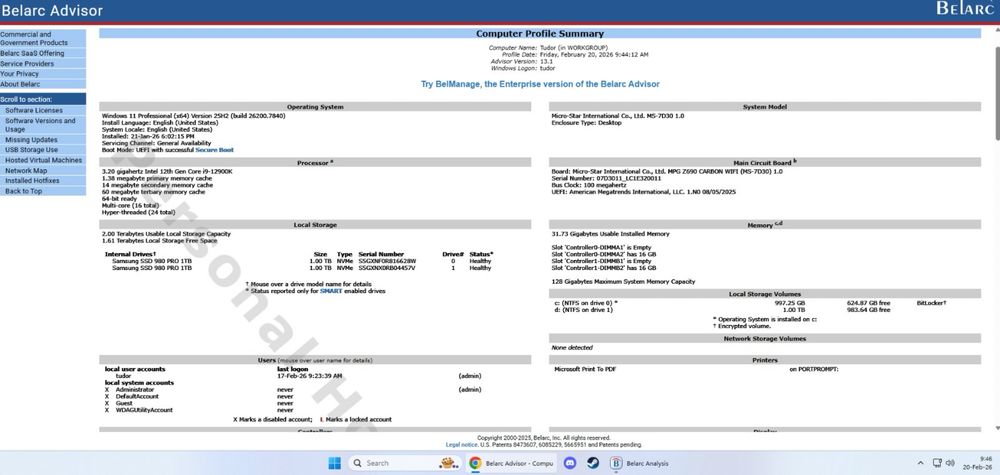Jump to Hosted Virtual Machines section
Image resolution: width=1000 pixels, height=475 pixels.
click(43, 160)
